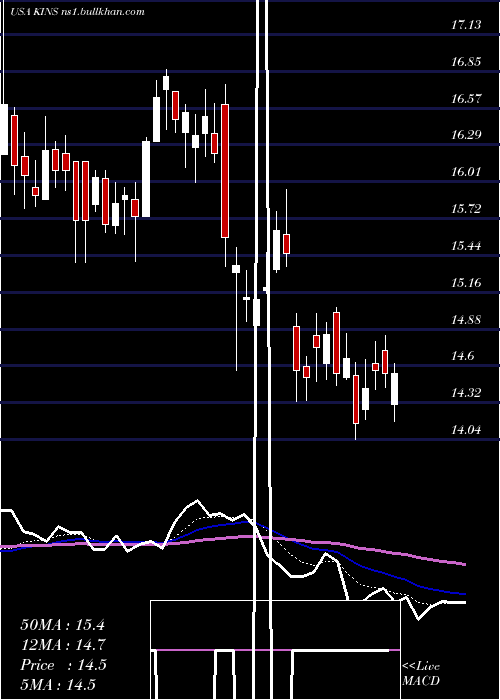500x700 pixels.
Task: Click the 16.29 price axis label
Action: point(466,135)
